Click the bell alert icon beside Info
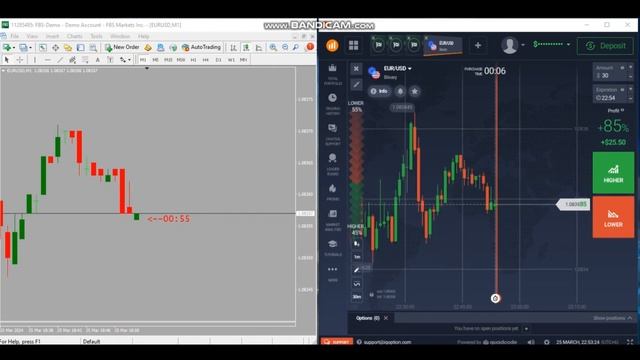The width and height of the screenshot is (640, 360). 400,91
